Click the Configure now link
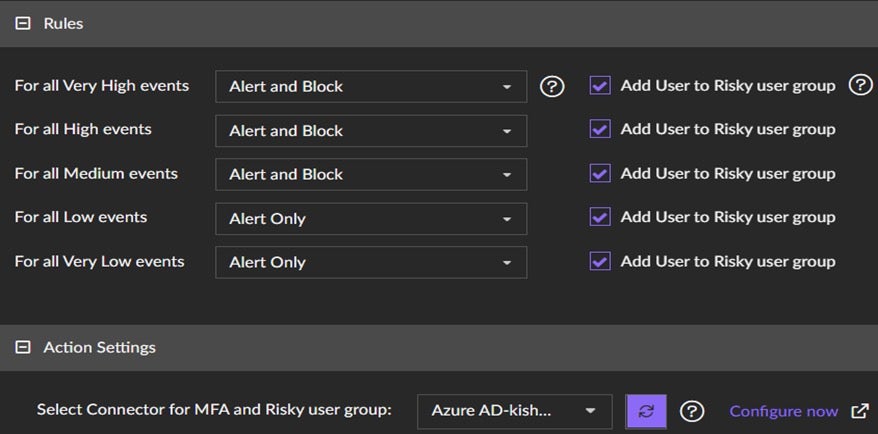This screenshot has width=878, height=434. pos(783,411)
